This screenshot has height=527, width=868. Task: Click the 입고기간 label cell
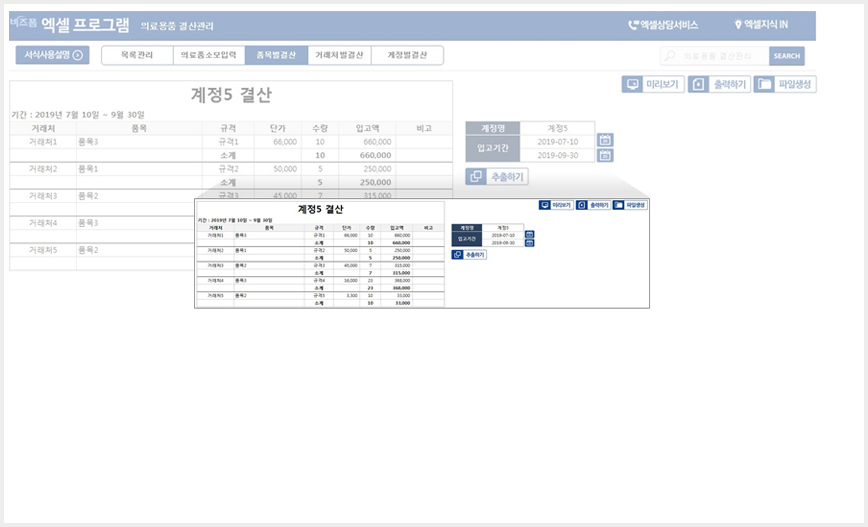coord(493,148)
